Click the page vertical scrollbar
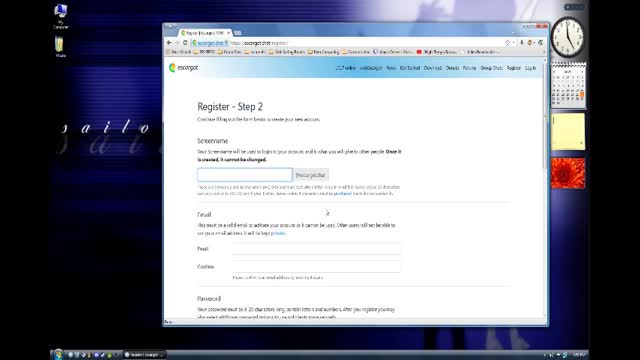Image resolution: width=640 pixels, height=360 pixels. [x=545, y=188]
